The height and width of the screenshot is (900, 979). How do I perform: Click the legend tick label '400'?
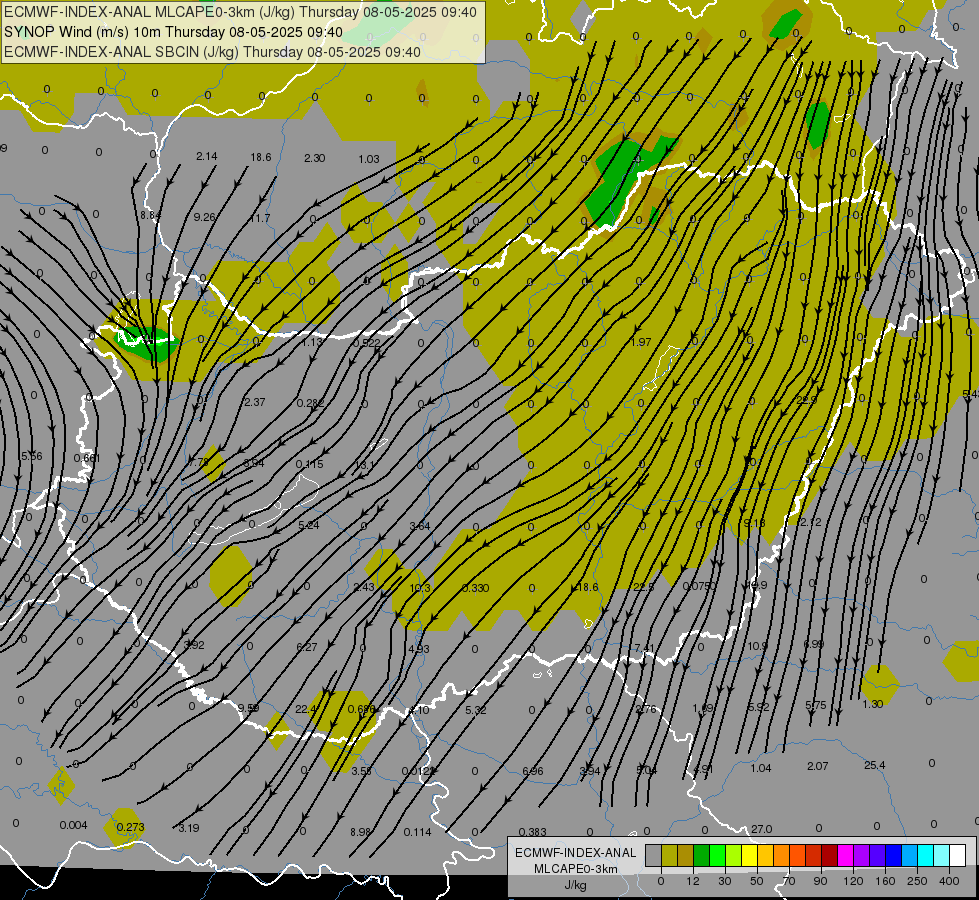949,881
